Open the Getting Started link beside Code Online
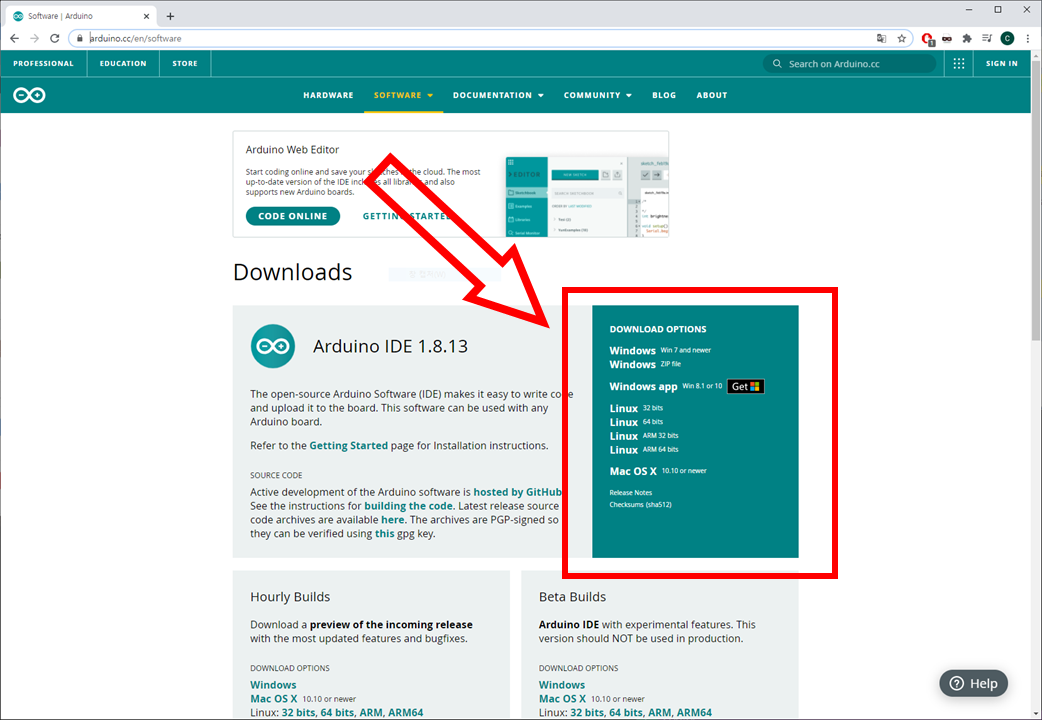This screenshot has width=1042, height=720. point(407,216)
